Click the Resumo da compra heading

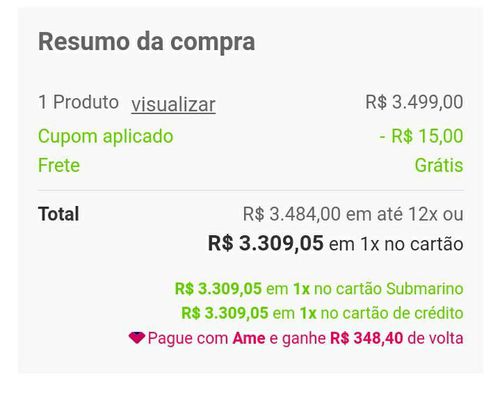pos(147,42)
